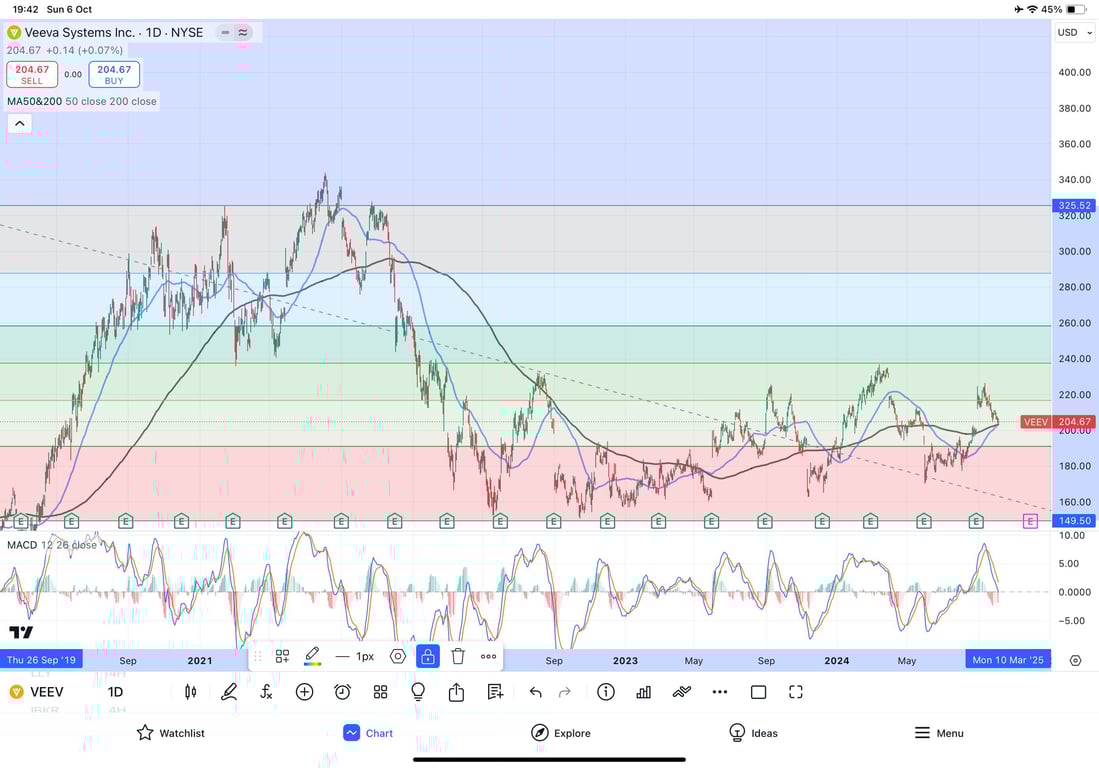The height and width of the screenshot is (768, 1099).
Task: Open the three-dots more options in bottom toolbar
Action: (720, 692)
